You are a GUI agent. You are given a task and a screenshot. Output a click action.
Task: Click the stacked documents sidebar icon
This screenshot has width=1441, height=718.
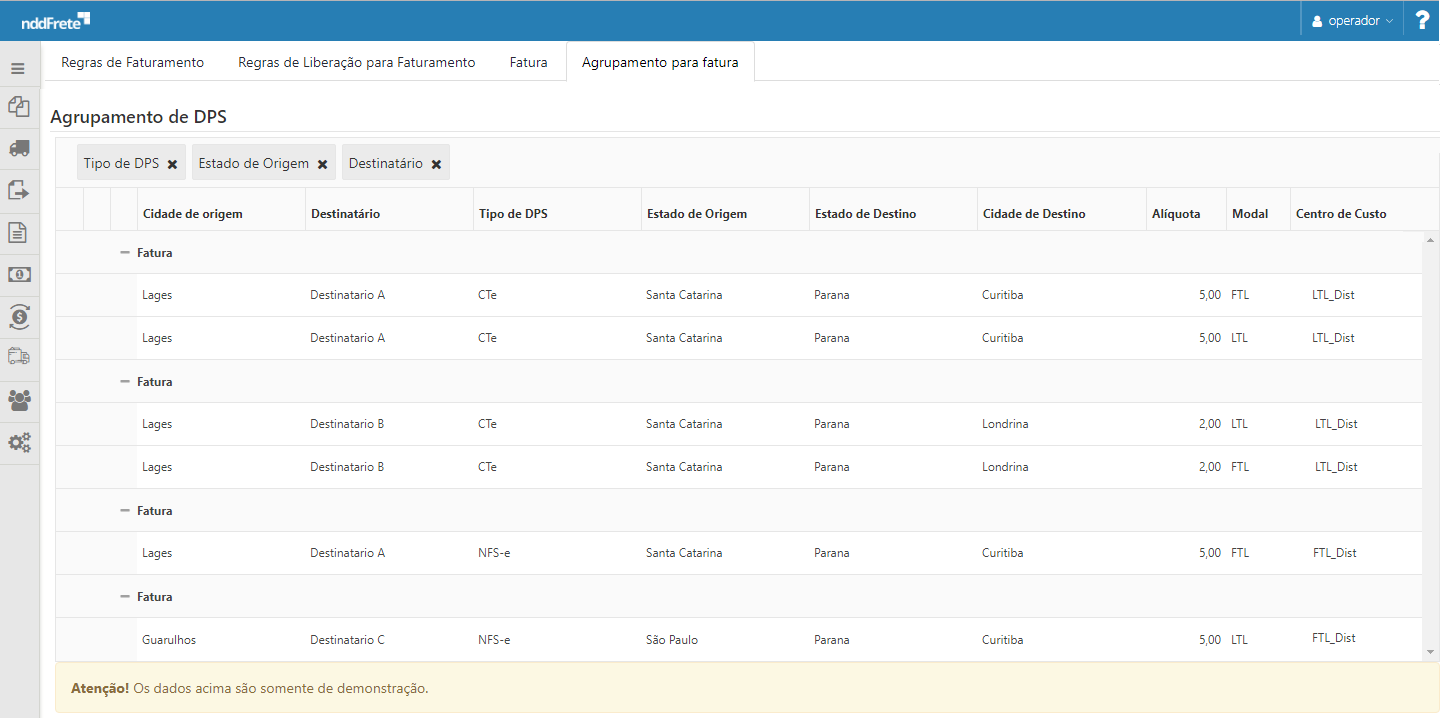(x=18, y=106)
